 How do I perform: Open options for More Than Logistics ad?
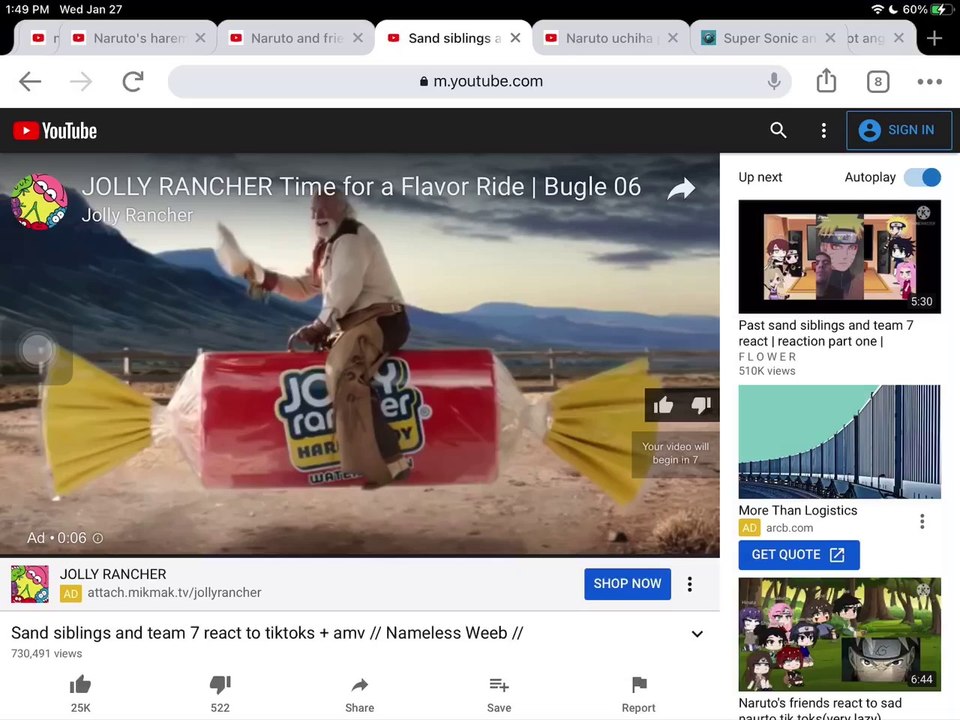tap(922, 521)
